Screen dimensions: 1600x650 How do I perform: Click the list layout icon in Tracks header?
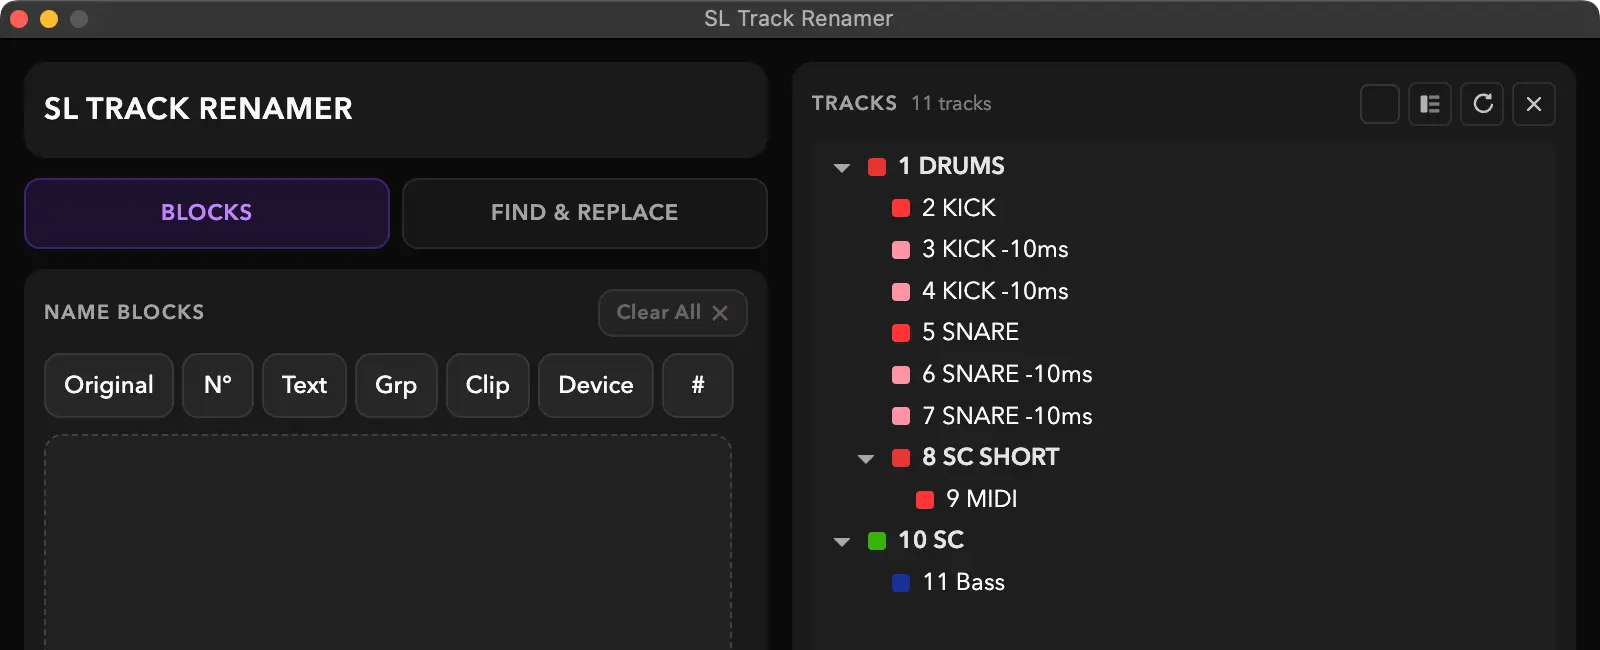pos(1430,104)
